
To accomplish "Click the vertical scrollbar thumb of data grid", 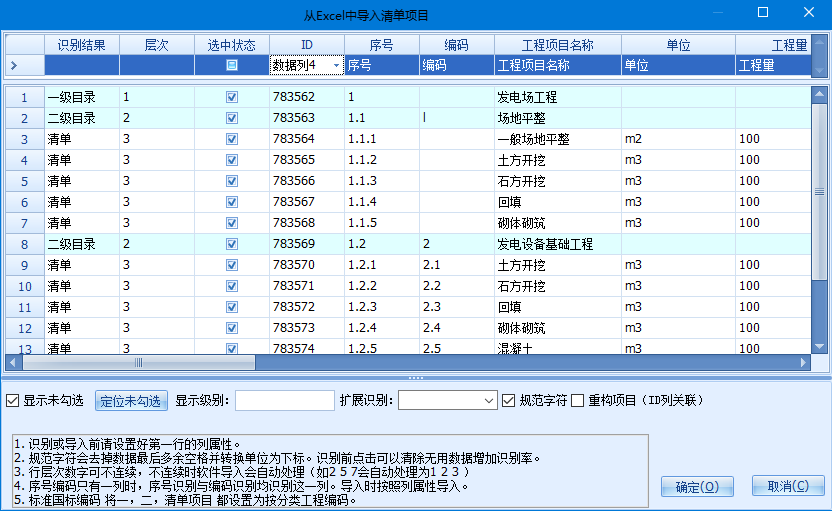I will (x=819, y=191).
